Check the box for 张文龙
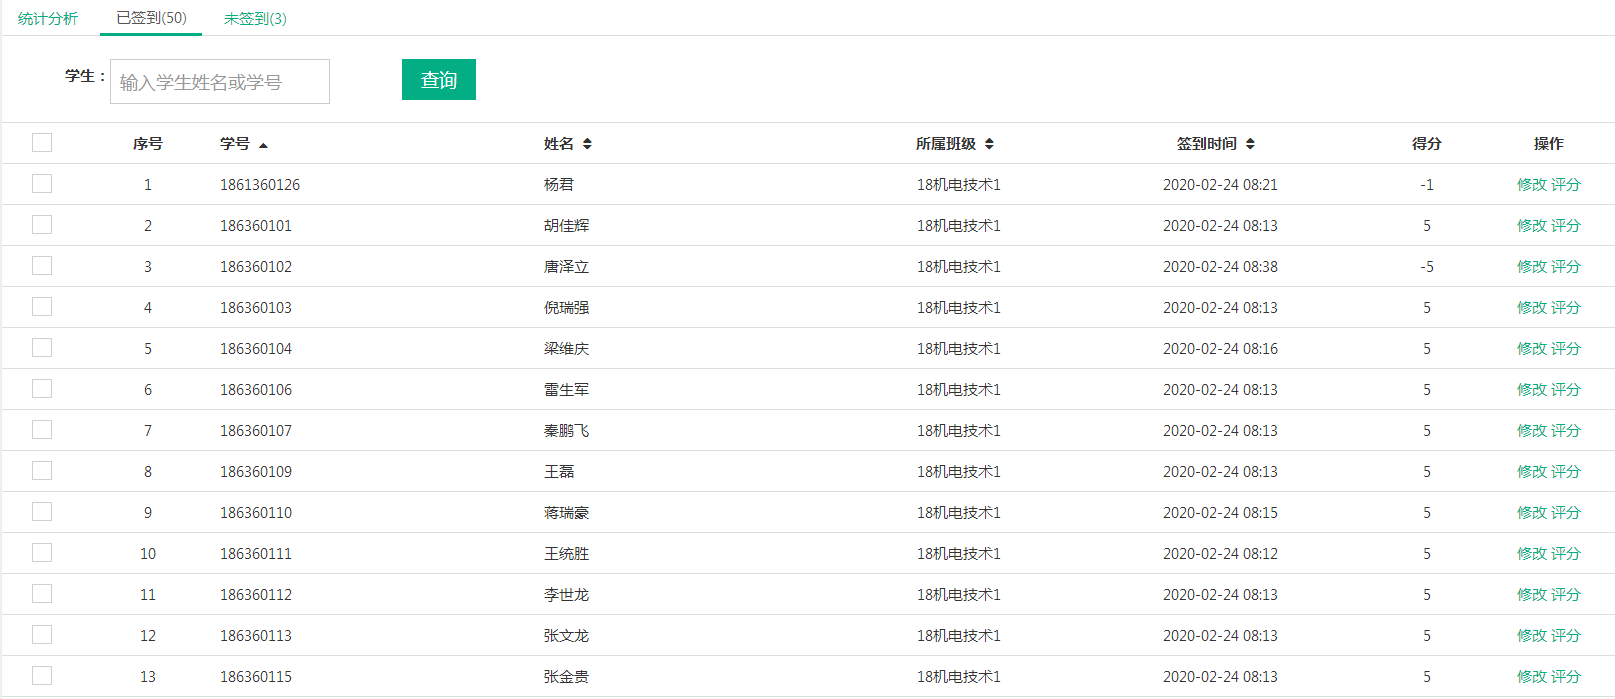Screen dimensions: 1615x699 coord(42,635)
